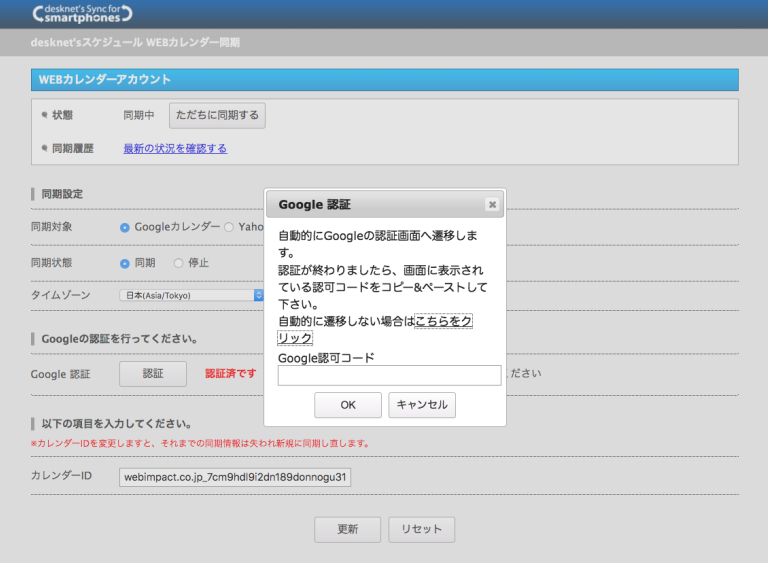Click the 状態 label

click(62, 115)
